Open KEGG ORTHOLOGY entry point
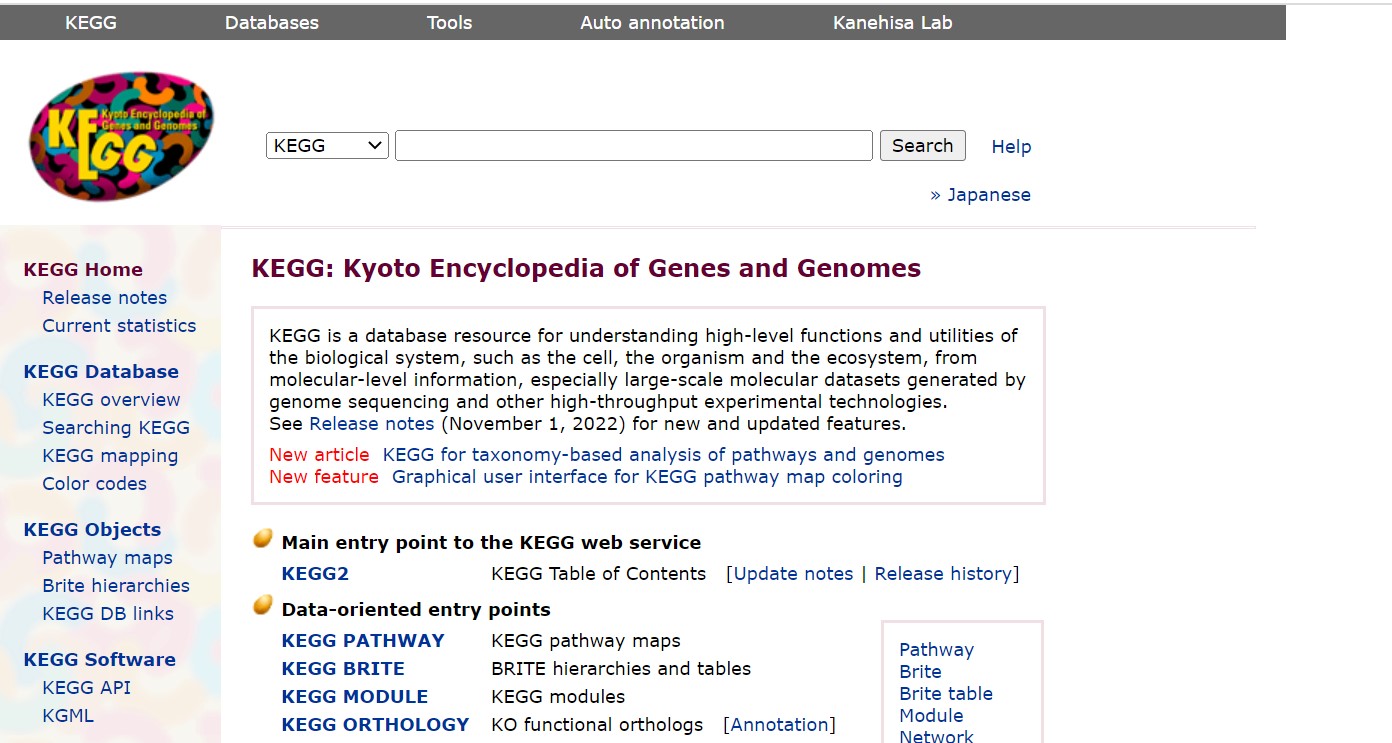This screenshot has width=1392, height=743. (375, 725)
